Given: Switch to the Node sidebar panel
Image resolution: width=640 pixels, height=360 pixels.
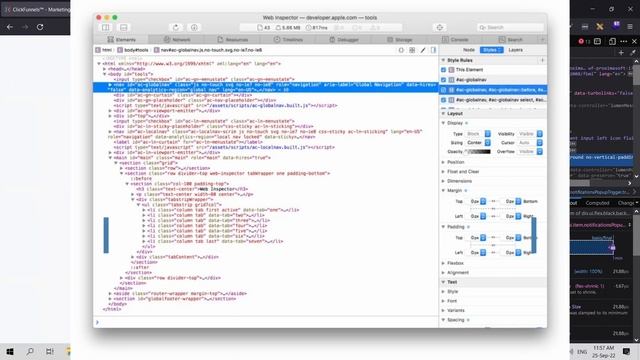Looking at the screenshot, I should coord(469,50).
